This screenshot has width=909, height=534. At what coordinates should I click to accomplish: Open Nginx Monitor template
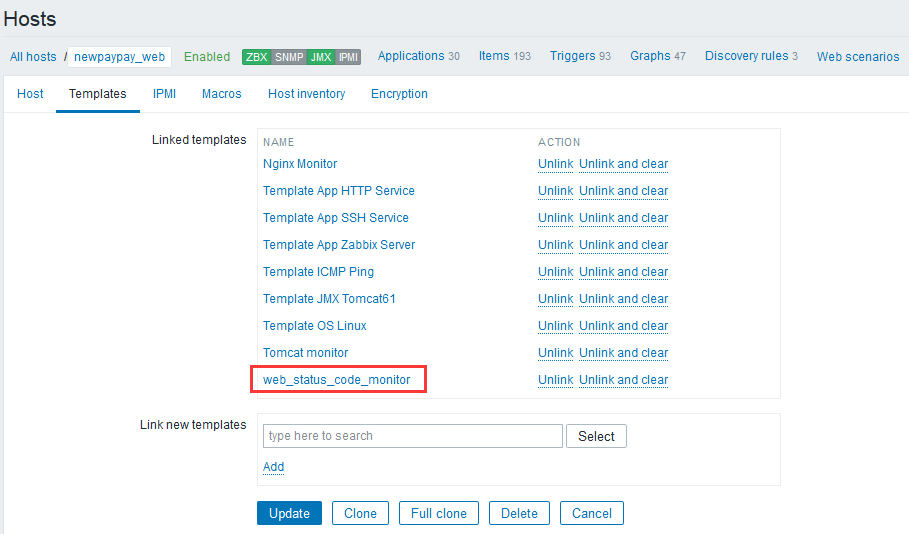point(300,164)
